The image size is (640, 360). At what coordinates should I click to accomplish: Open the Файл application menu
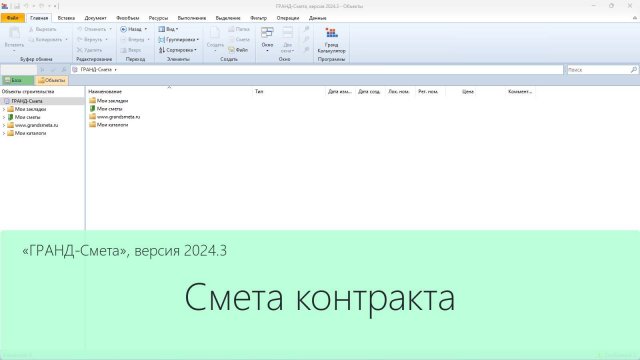click(13, 18)
